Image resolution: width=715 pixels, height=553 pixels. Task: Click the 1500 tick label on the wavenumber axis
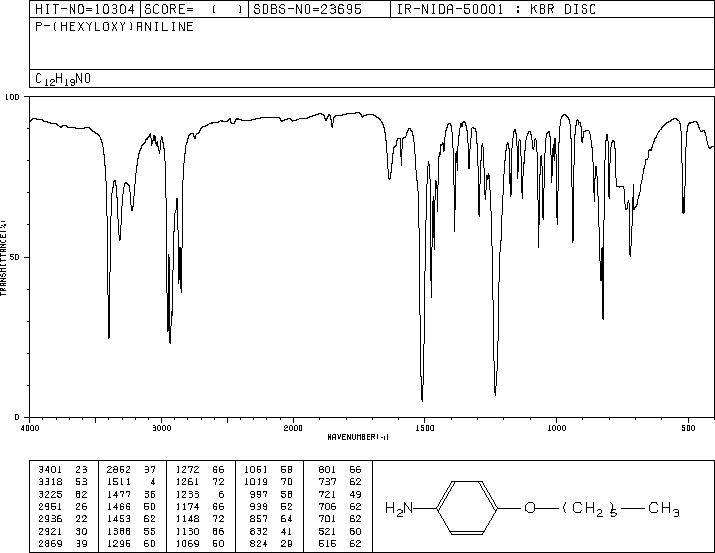click(x=425, y=428)
